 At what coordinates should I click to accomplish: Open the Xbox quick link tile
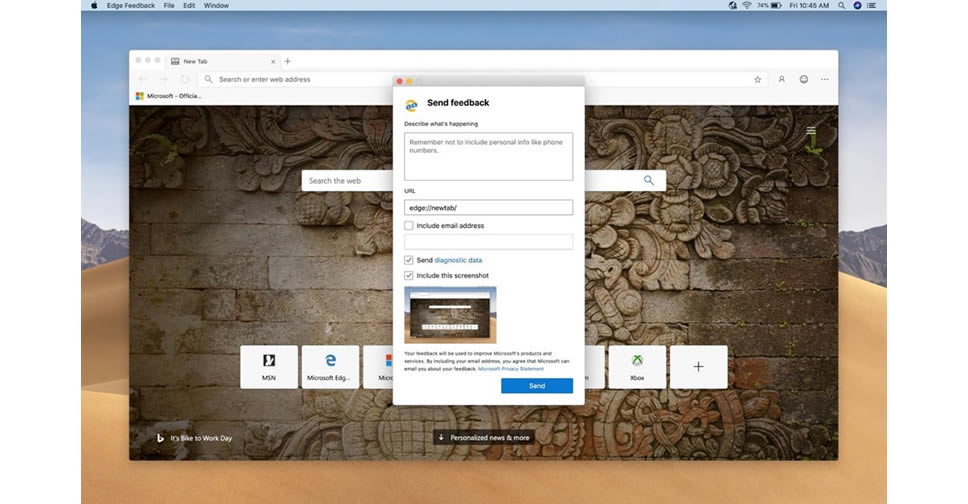click(637, 367)
